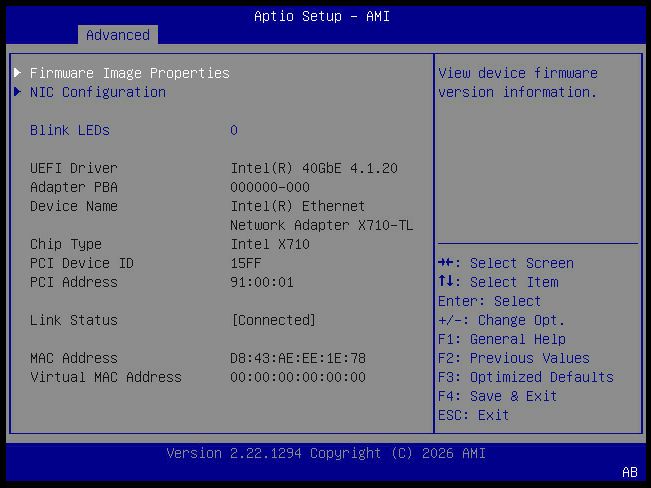This screenshot has width=651, height=488.
Task: Click the ESC: Exit hint
Action: 473,415
